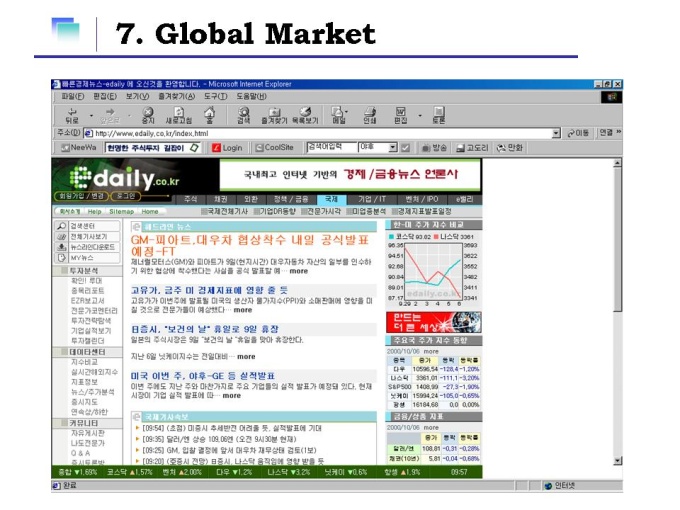
Task: Click the Mail (메일) toolbar icon
Action: click(x=338, y=115)
